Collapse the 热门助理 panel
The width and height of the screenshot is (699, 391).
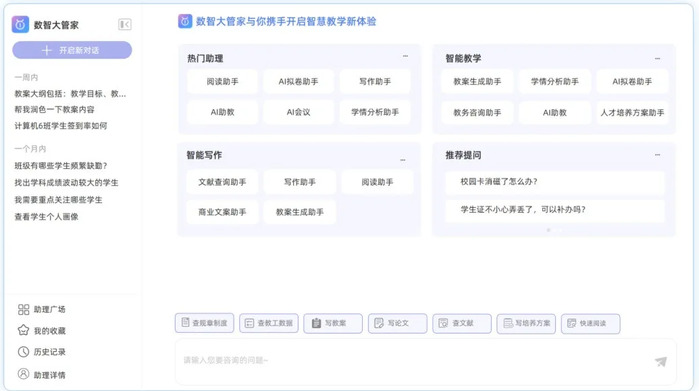(405, 56)
